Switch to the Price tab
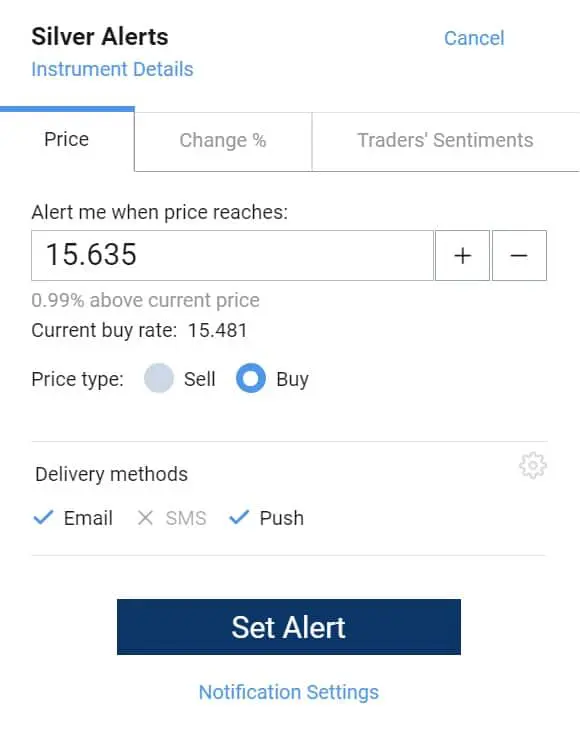 [67, 140]
